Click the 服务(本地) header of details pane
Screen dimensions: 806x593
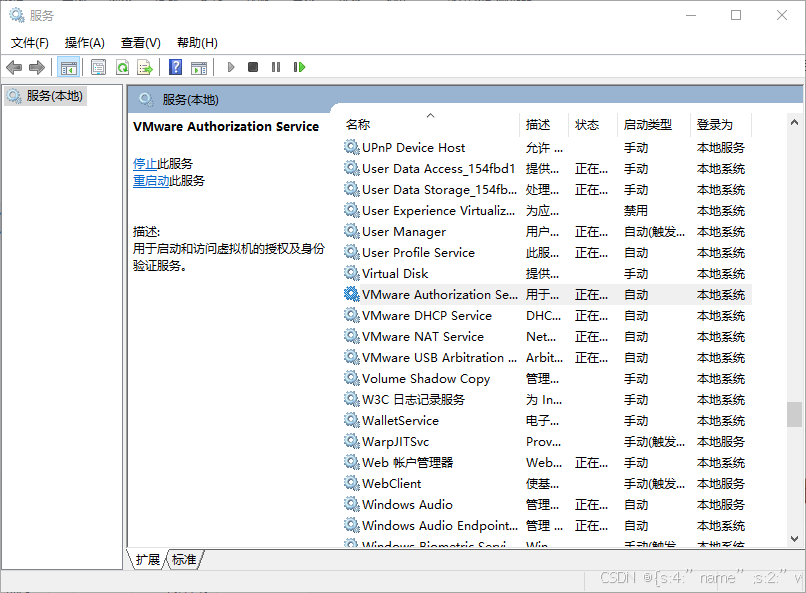(190, 99)
